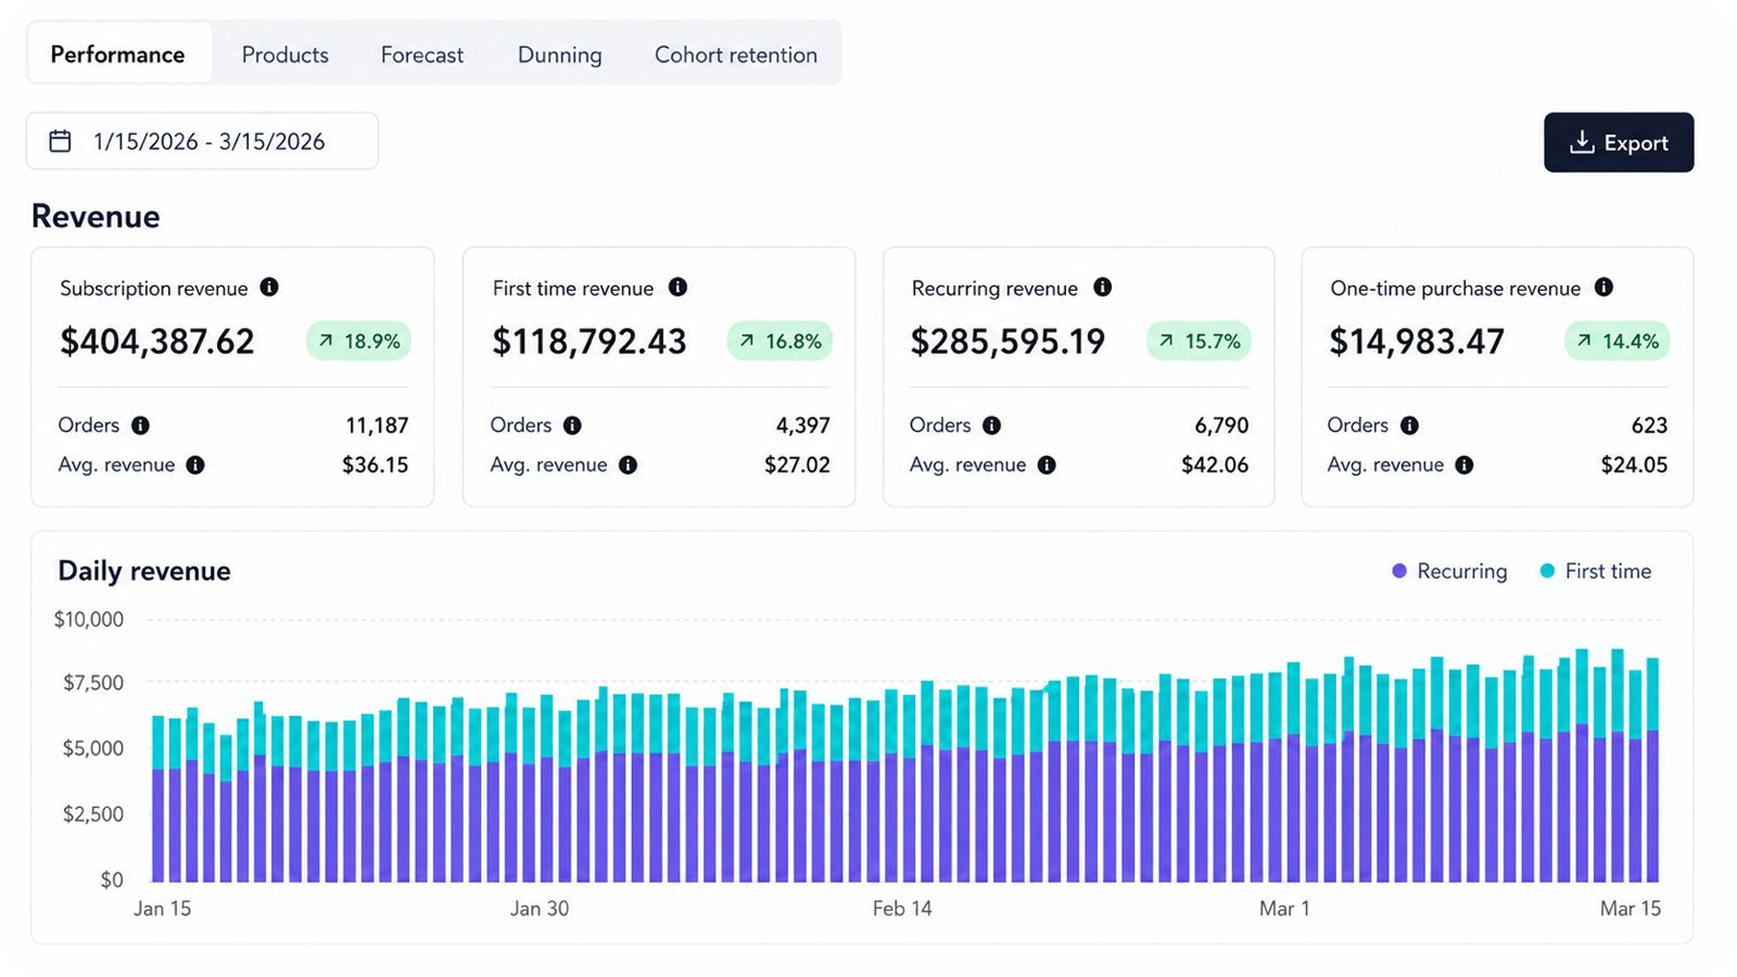
Task: Click Orders info icon in One-time purchase card
Action: pos(1410,425)
